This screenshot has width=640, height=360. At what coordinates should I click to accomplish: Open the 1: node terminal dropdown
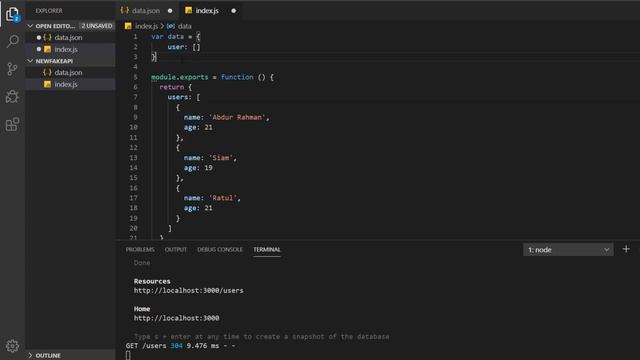[568, 250]
